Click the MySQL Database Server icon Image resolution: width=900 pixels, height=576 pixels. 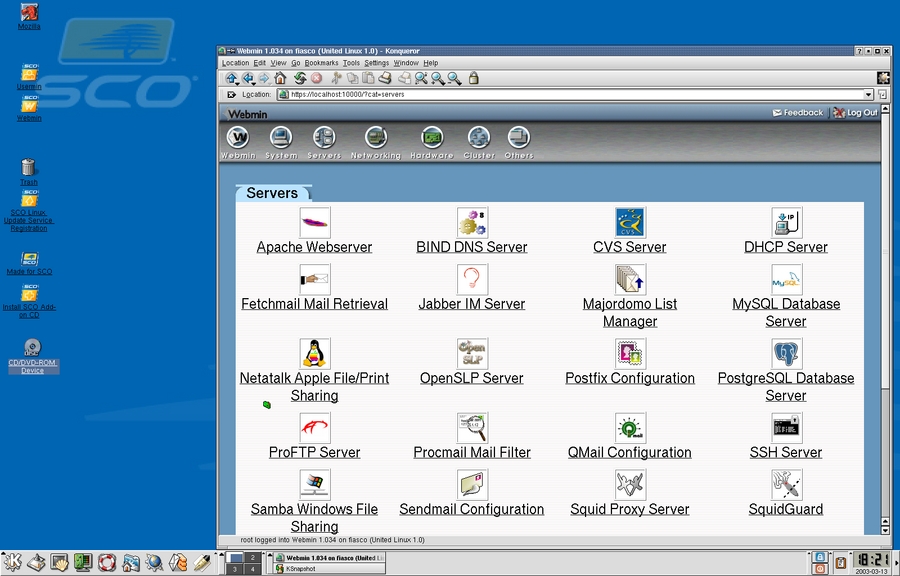pyautogui.click(x=786, y=279)
